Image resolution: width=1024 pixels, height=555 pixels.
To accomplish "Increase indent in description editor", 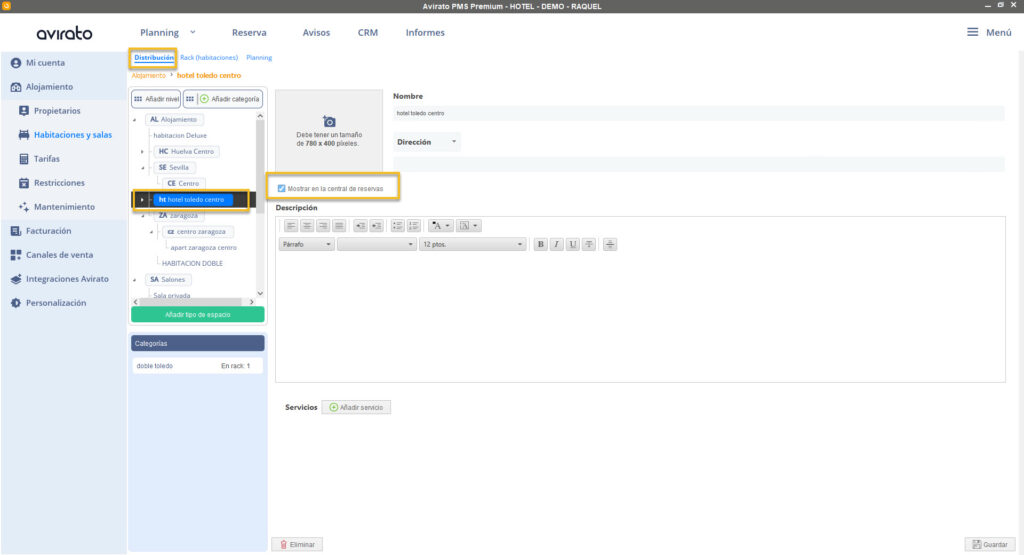I will click(x=376, y=226).
